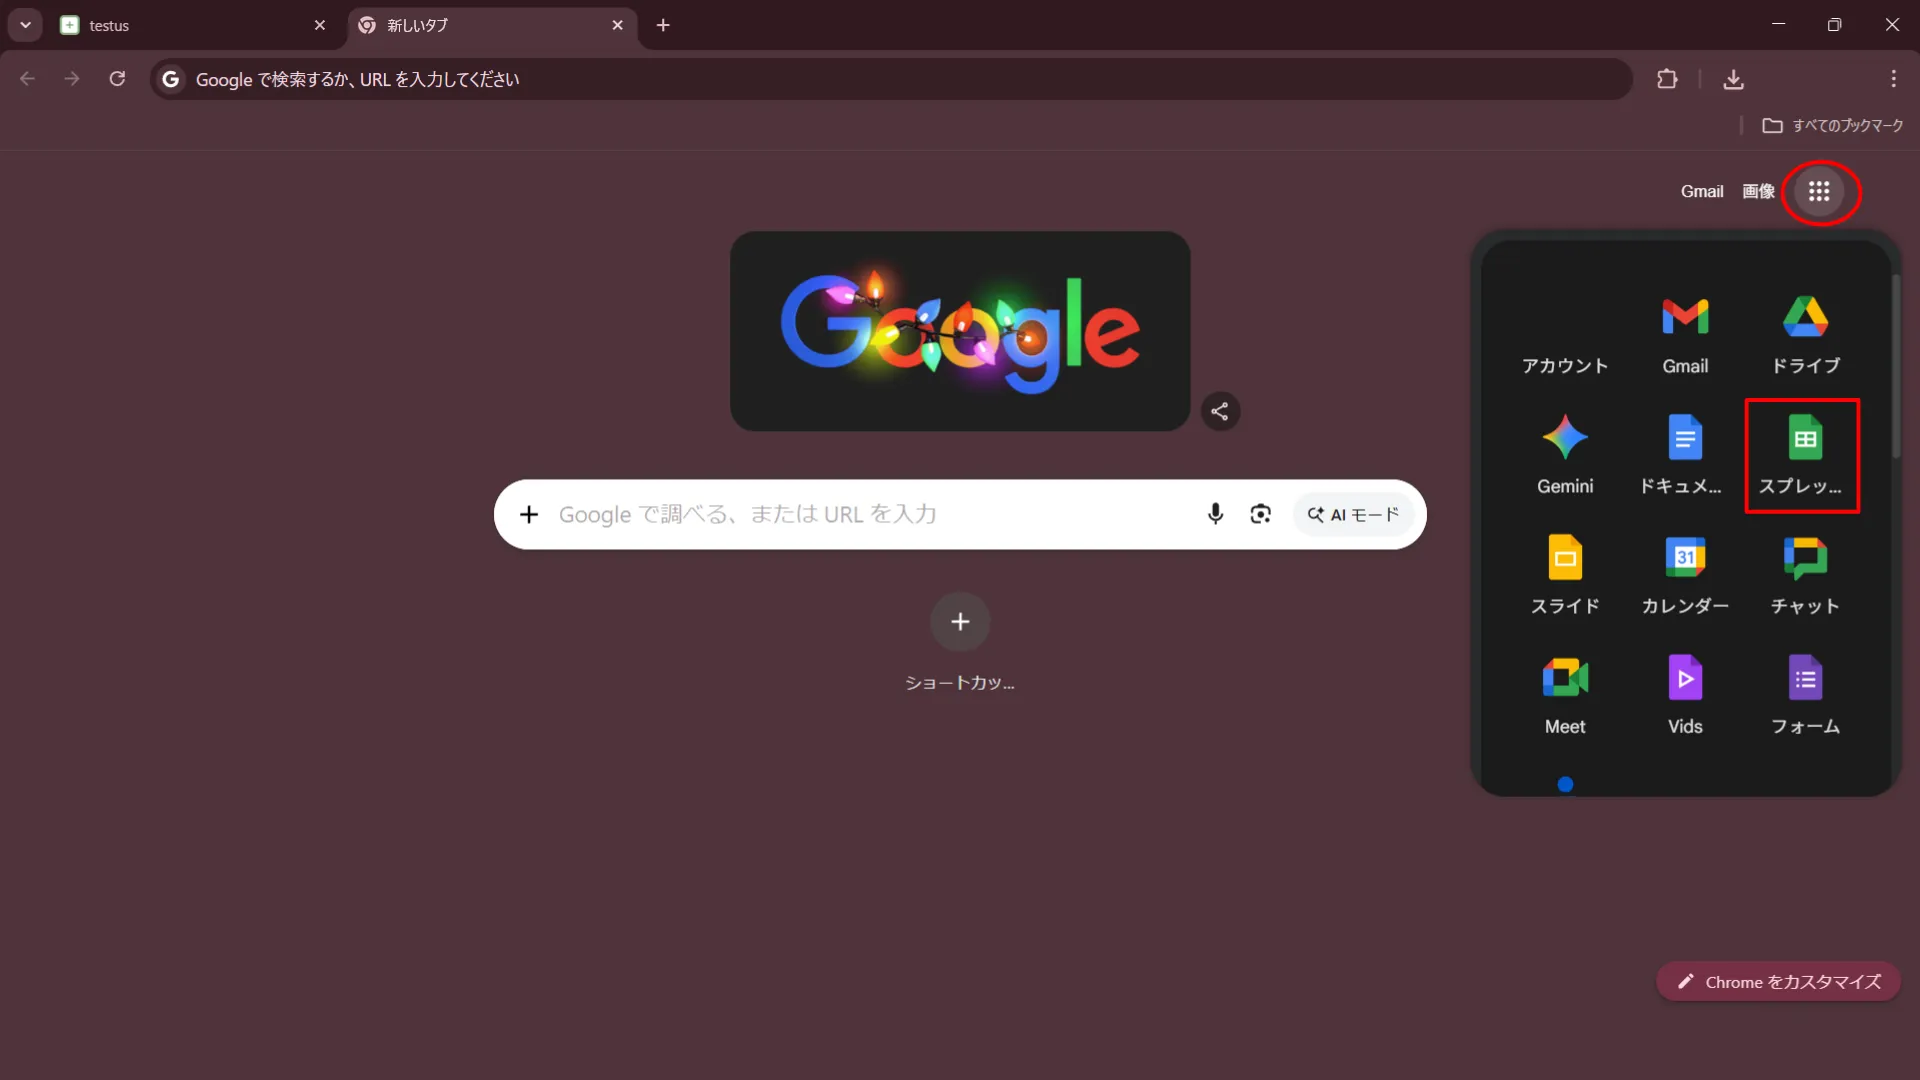Click the plus icon in the search box
The width and height of the screenshot is (1920, 1080).
click(529, 514)
